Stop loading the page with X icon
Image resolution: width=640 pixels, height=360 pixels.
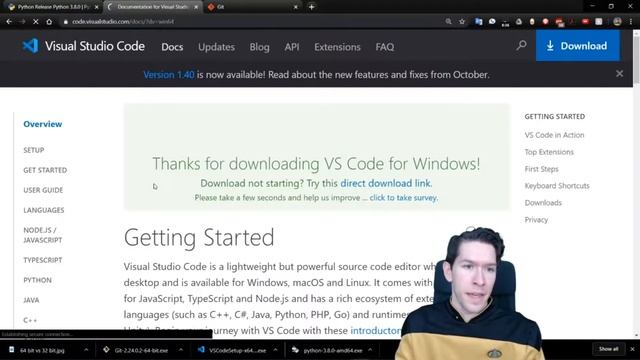point(36,22)
